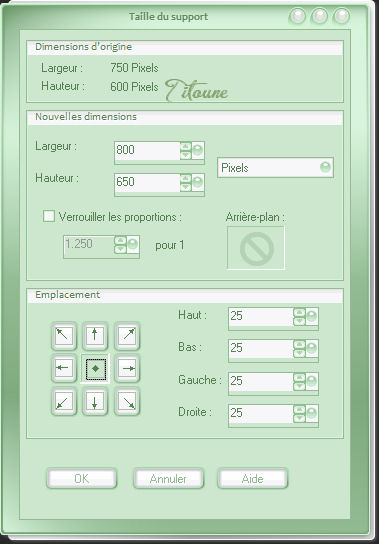Open help with Aide button
Image resolution: width=379 pixels, height=544 pixels.
coord(253,479)
